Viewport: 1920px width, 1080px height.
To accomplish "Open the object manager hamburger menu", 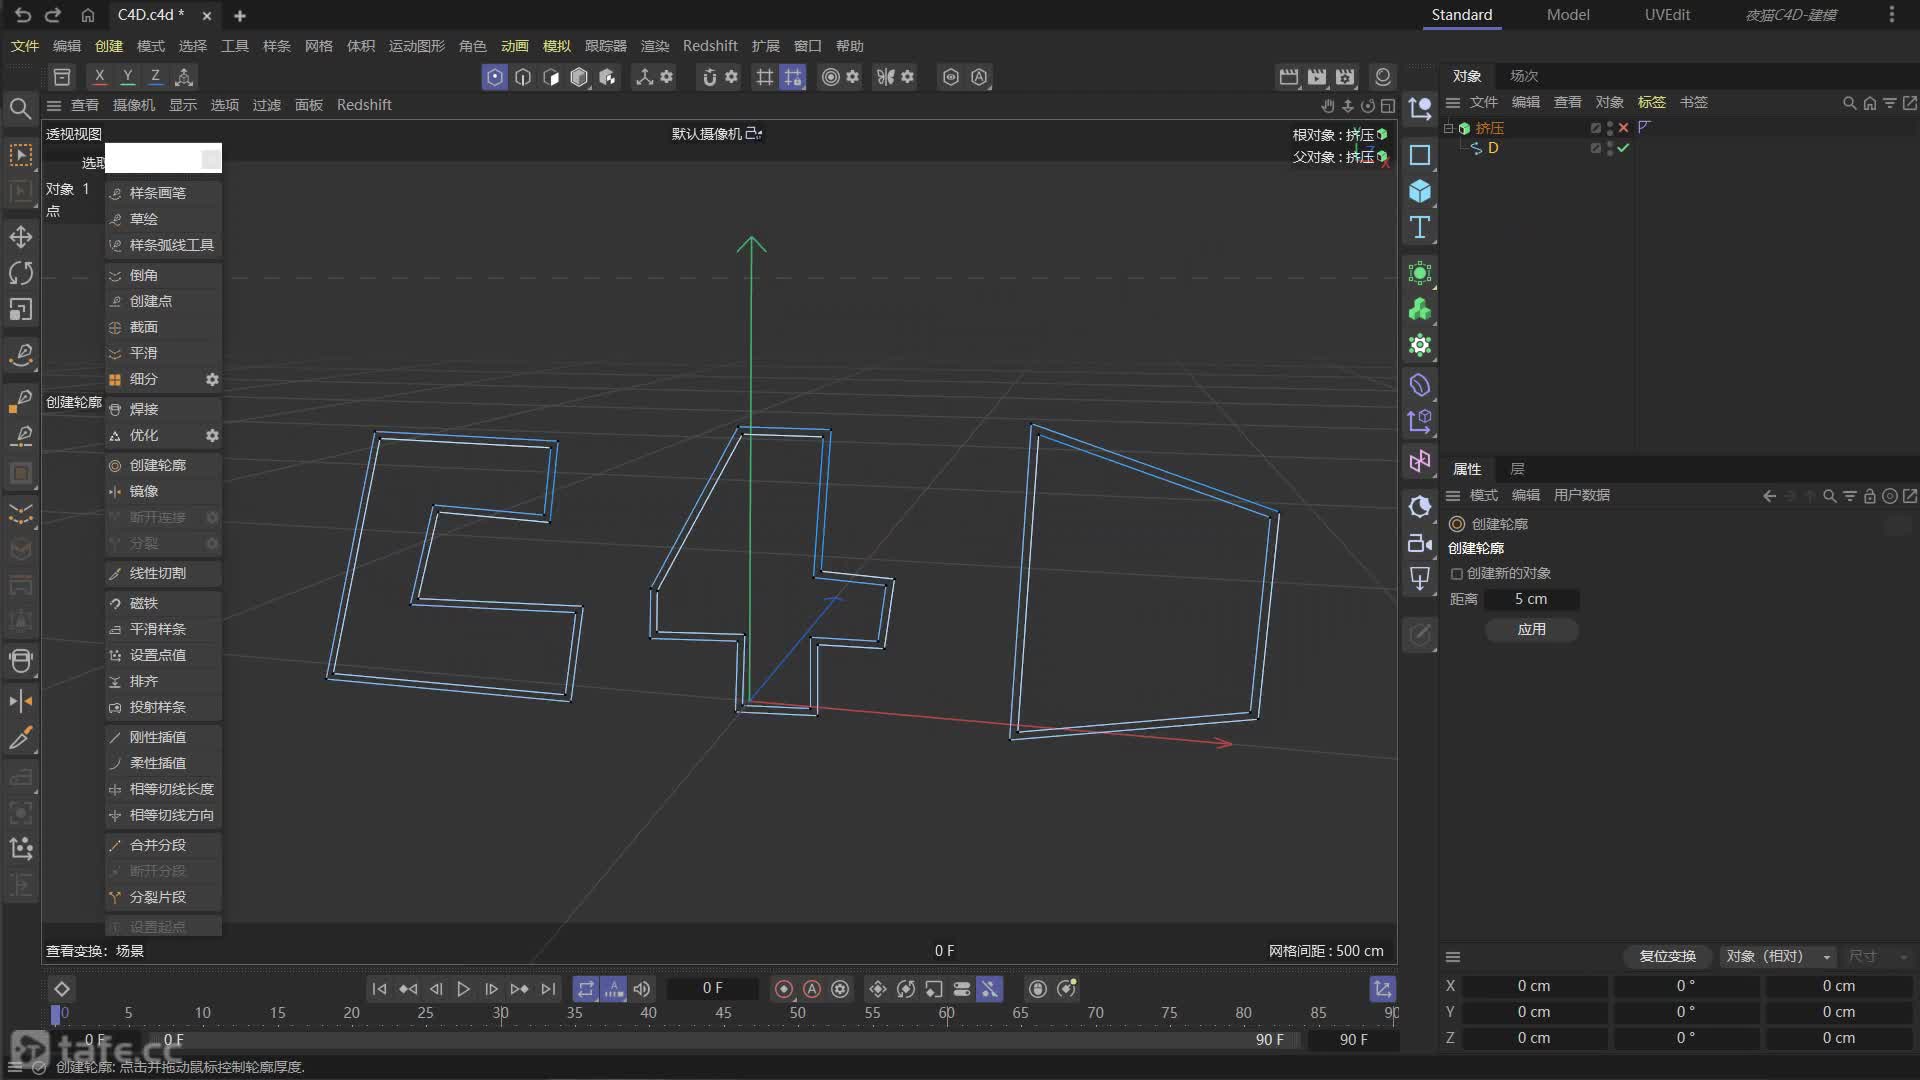I will pos(1453,102).
